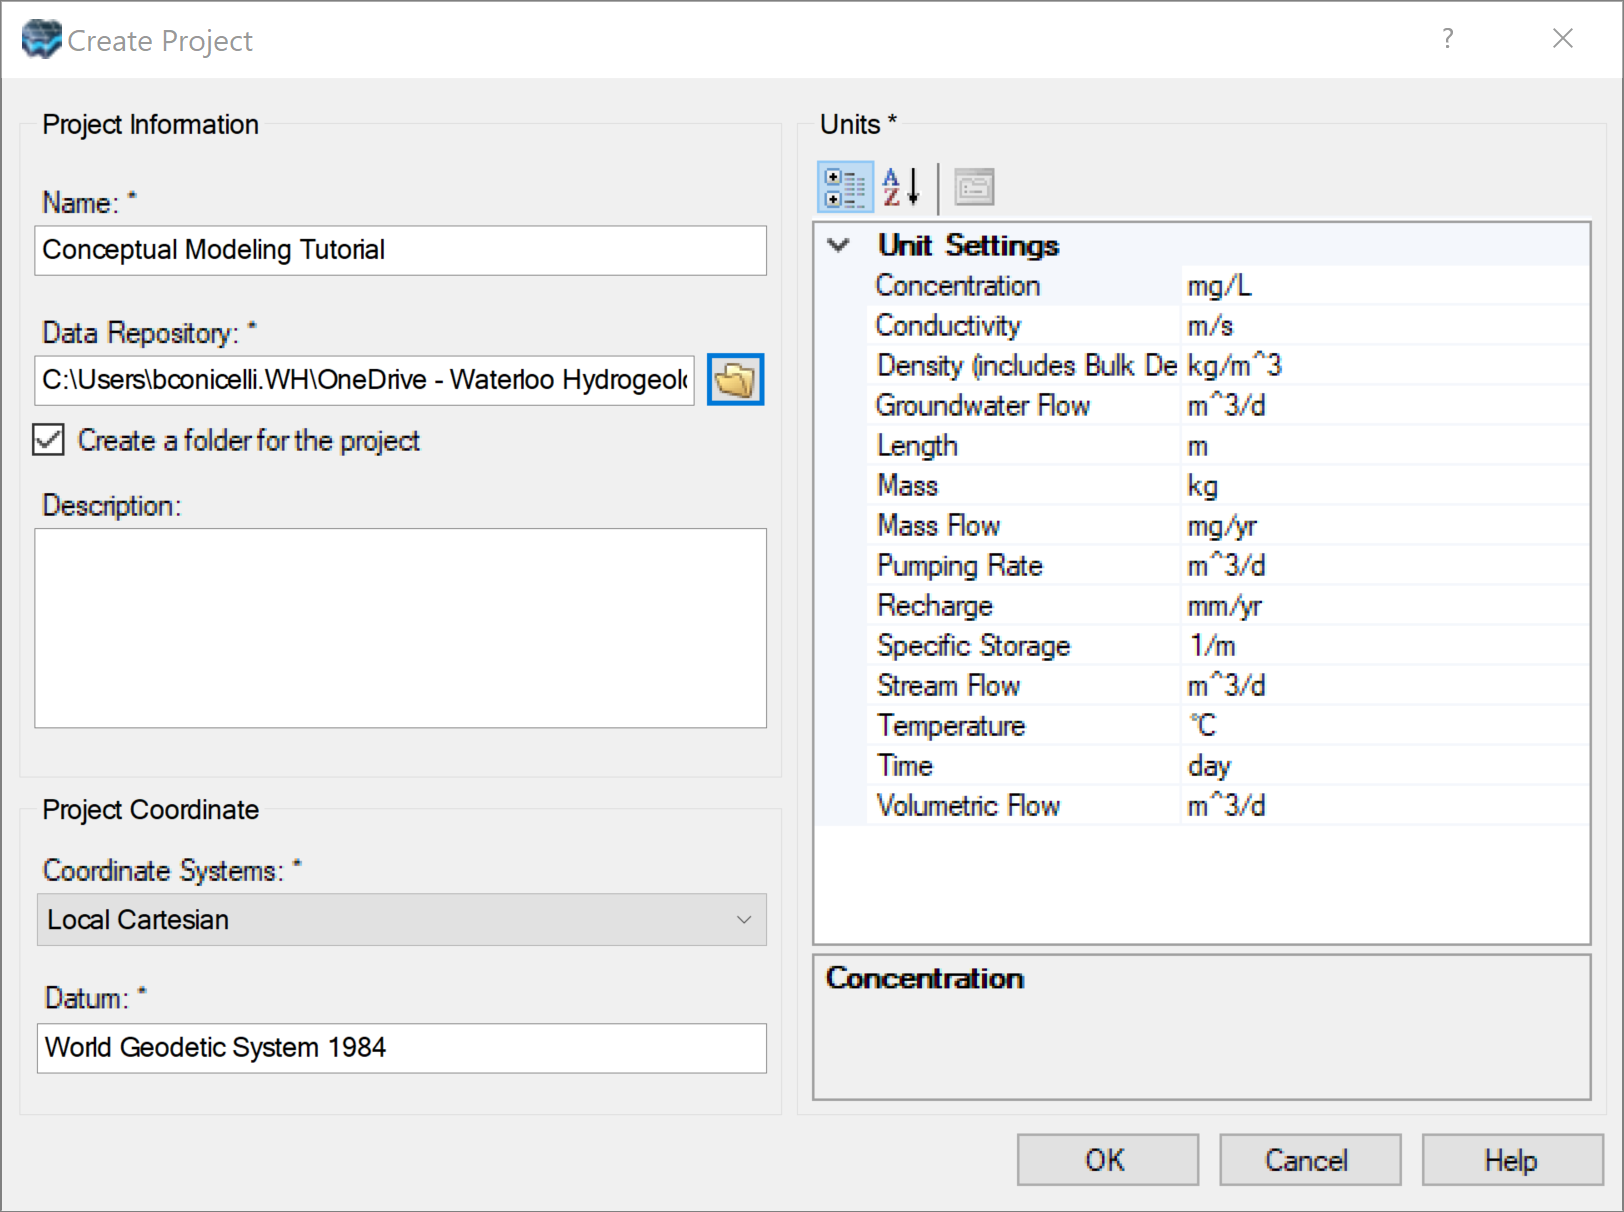The height and width of the screenshot is (1212, 1624).
Task: Click inside the Description text area
Action: click(x=399, y=627)
